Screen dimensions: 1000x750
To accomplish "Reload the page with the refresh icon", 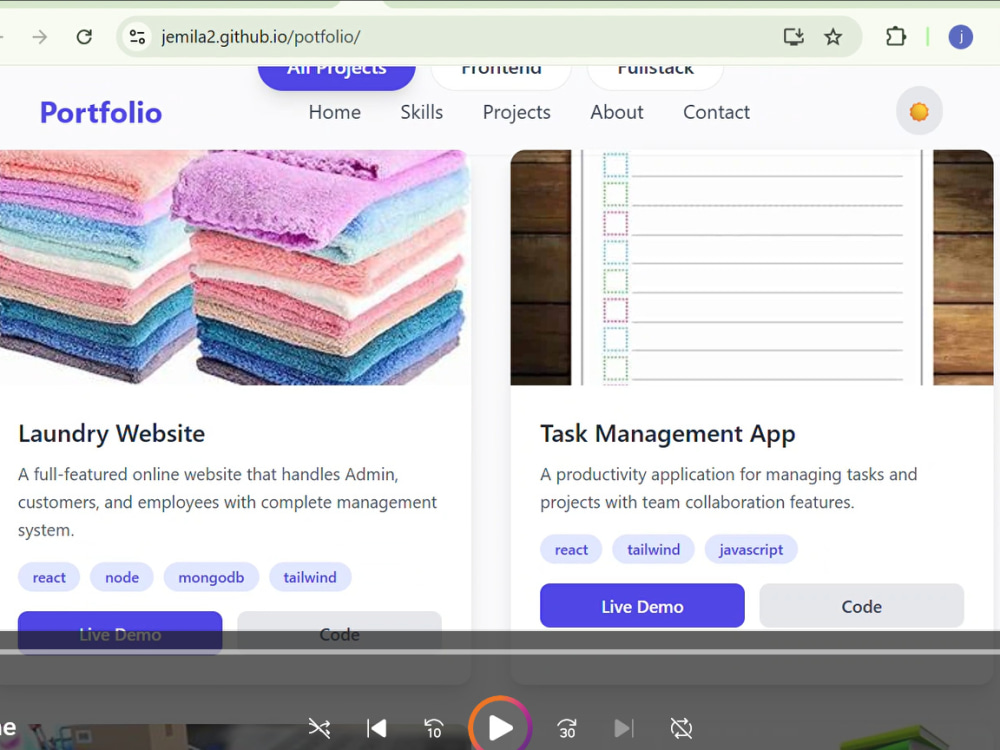I will point(84,37).
